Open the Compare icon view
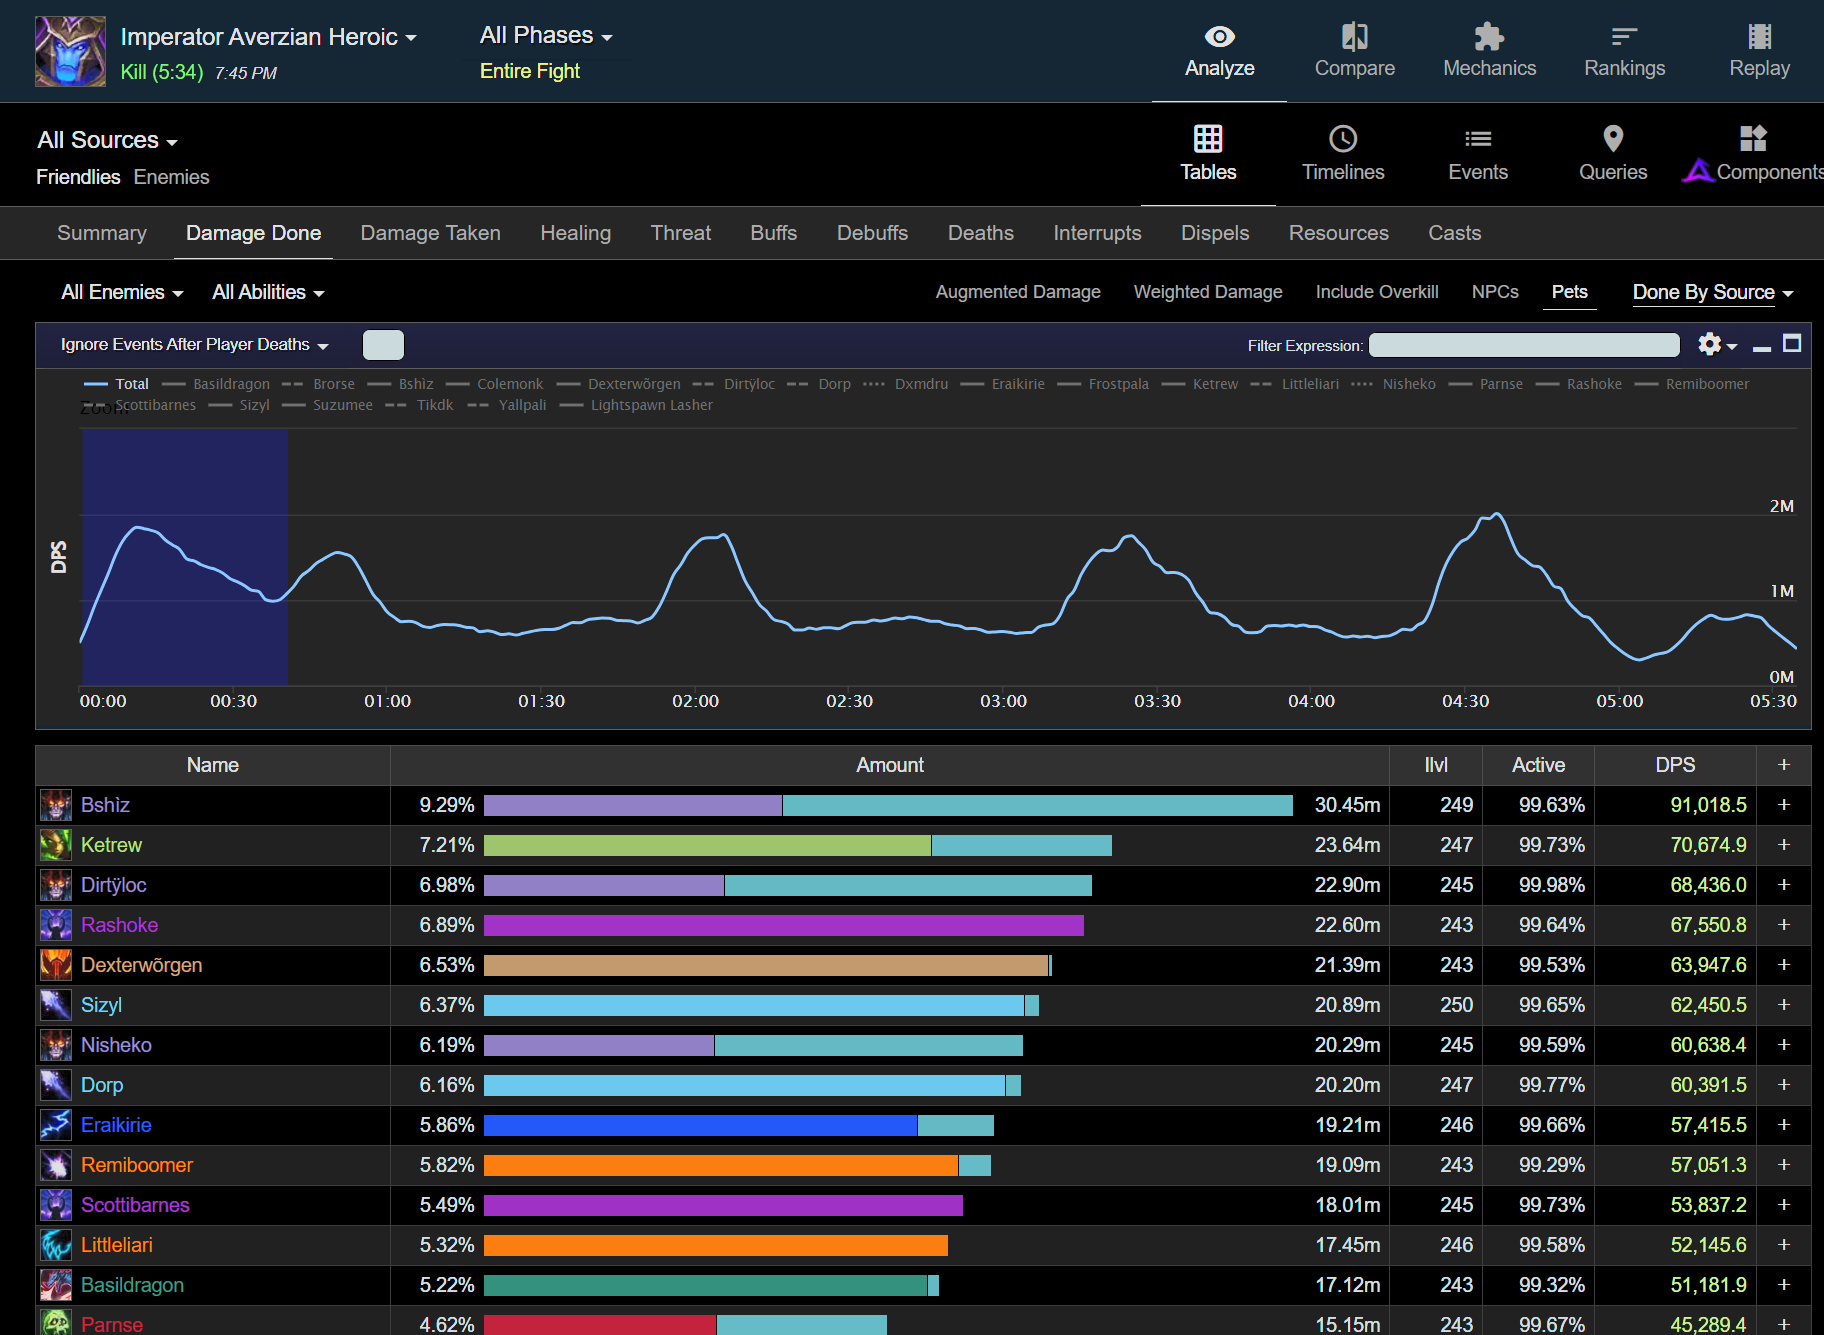The width and height of the screenshot is (1824, 1335). [1354, 38]
